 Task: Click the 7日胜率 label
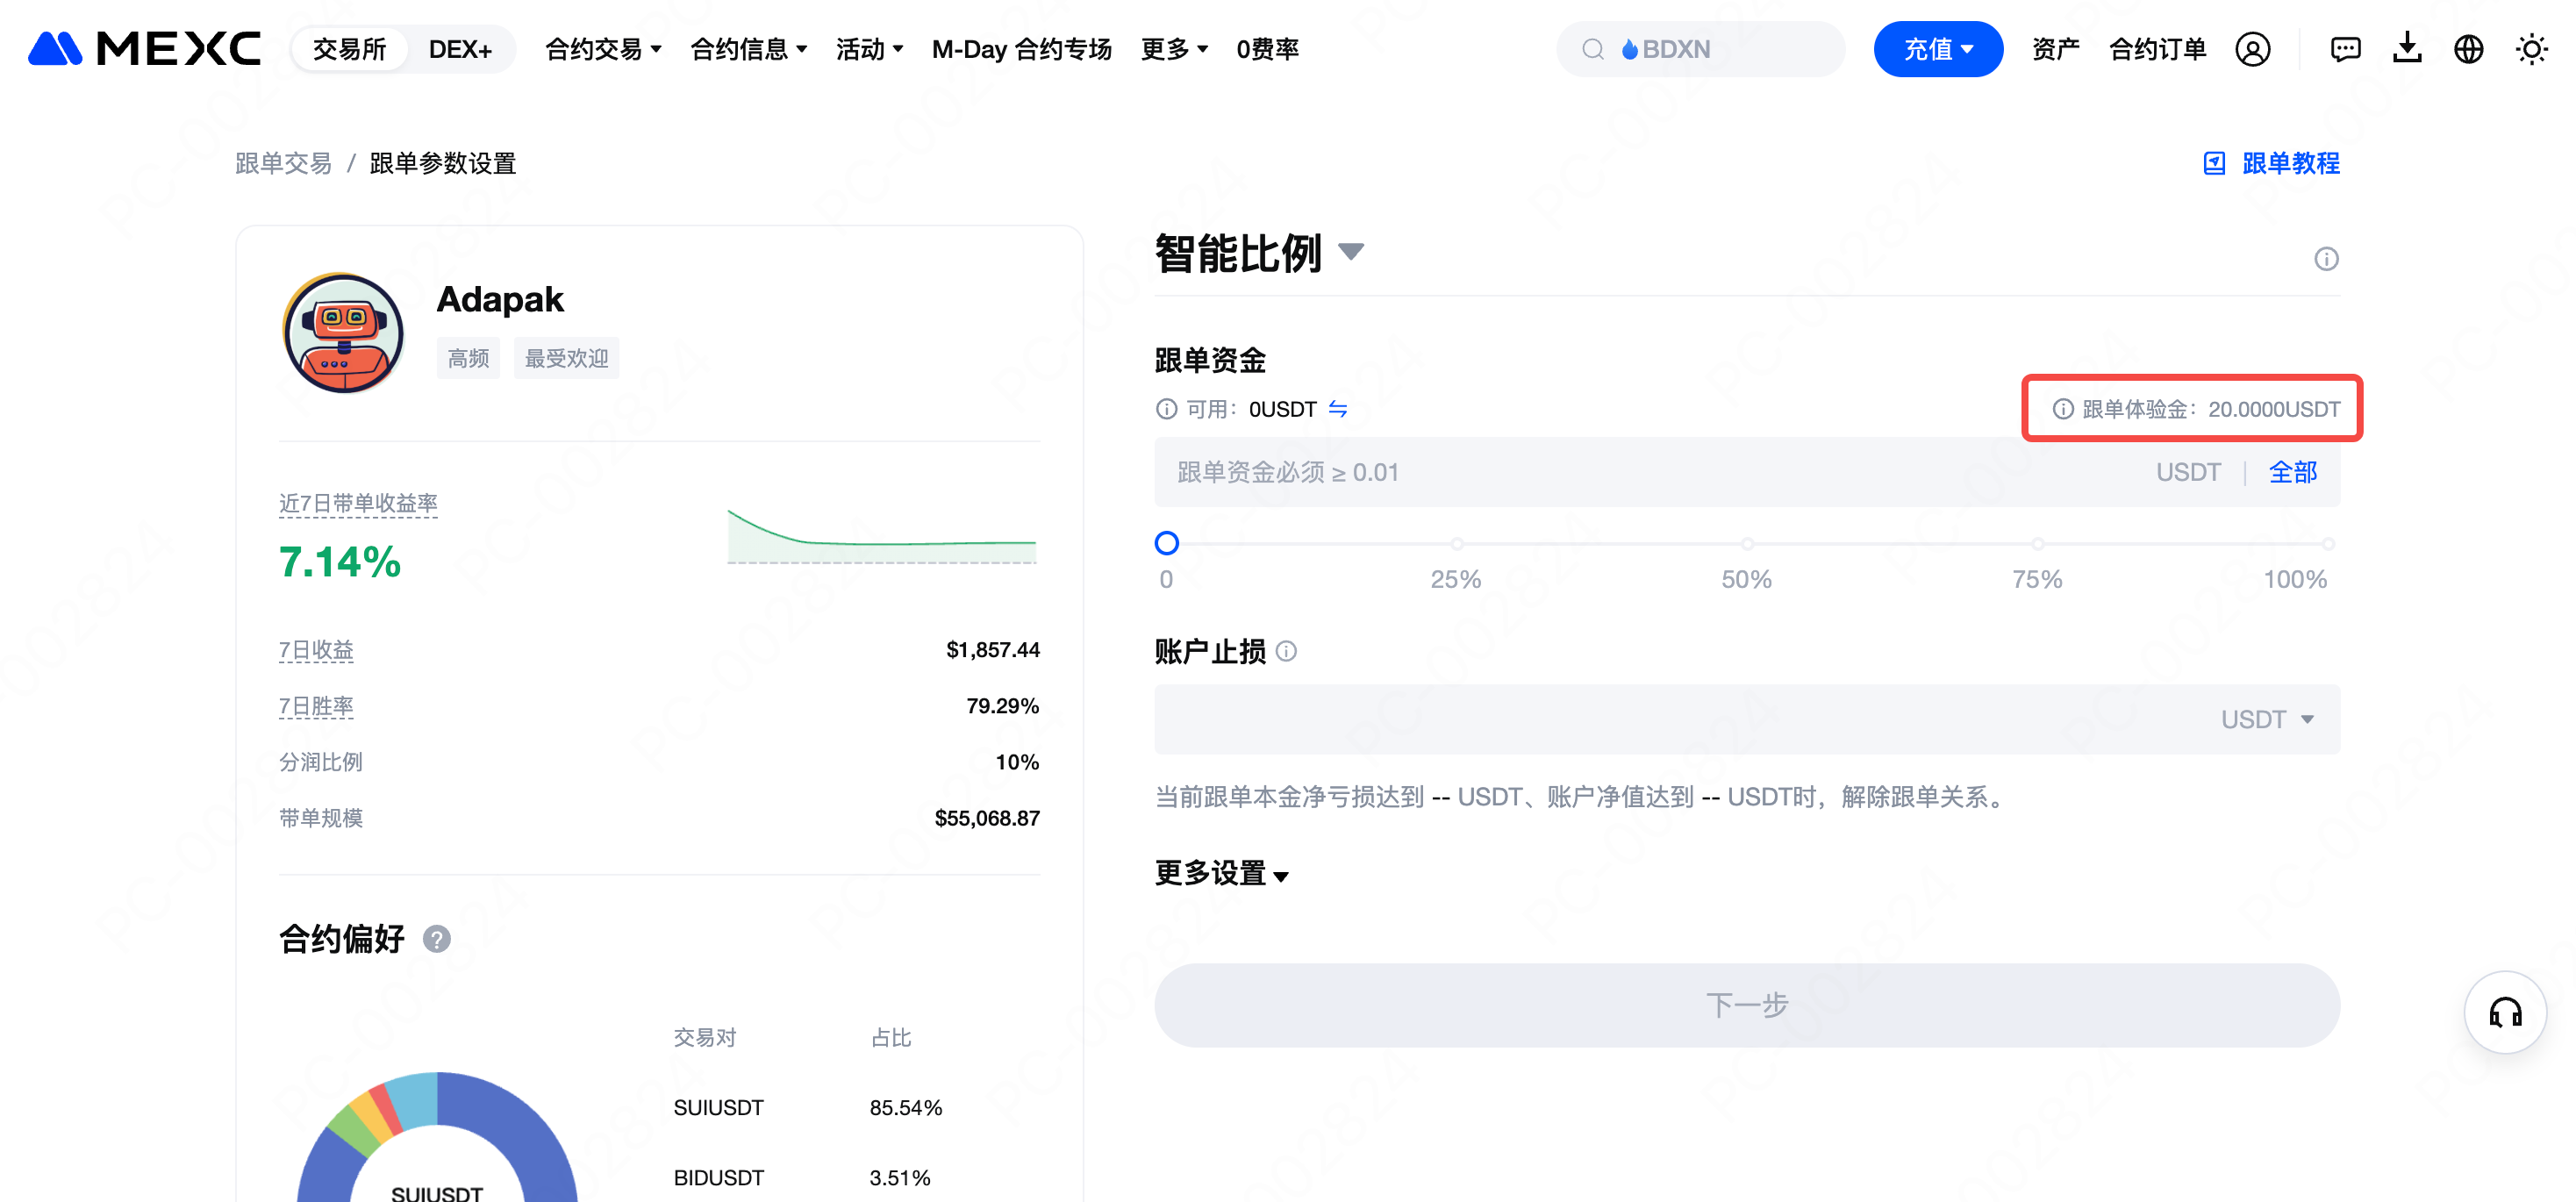click(316, 706)
